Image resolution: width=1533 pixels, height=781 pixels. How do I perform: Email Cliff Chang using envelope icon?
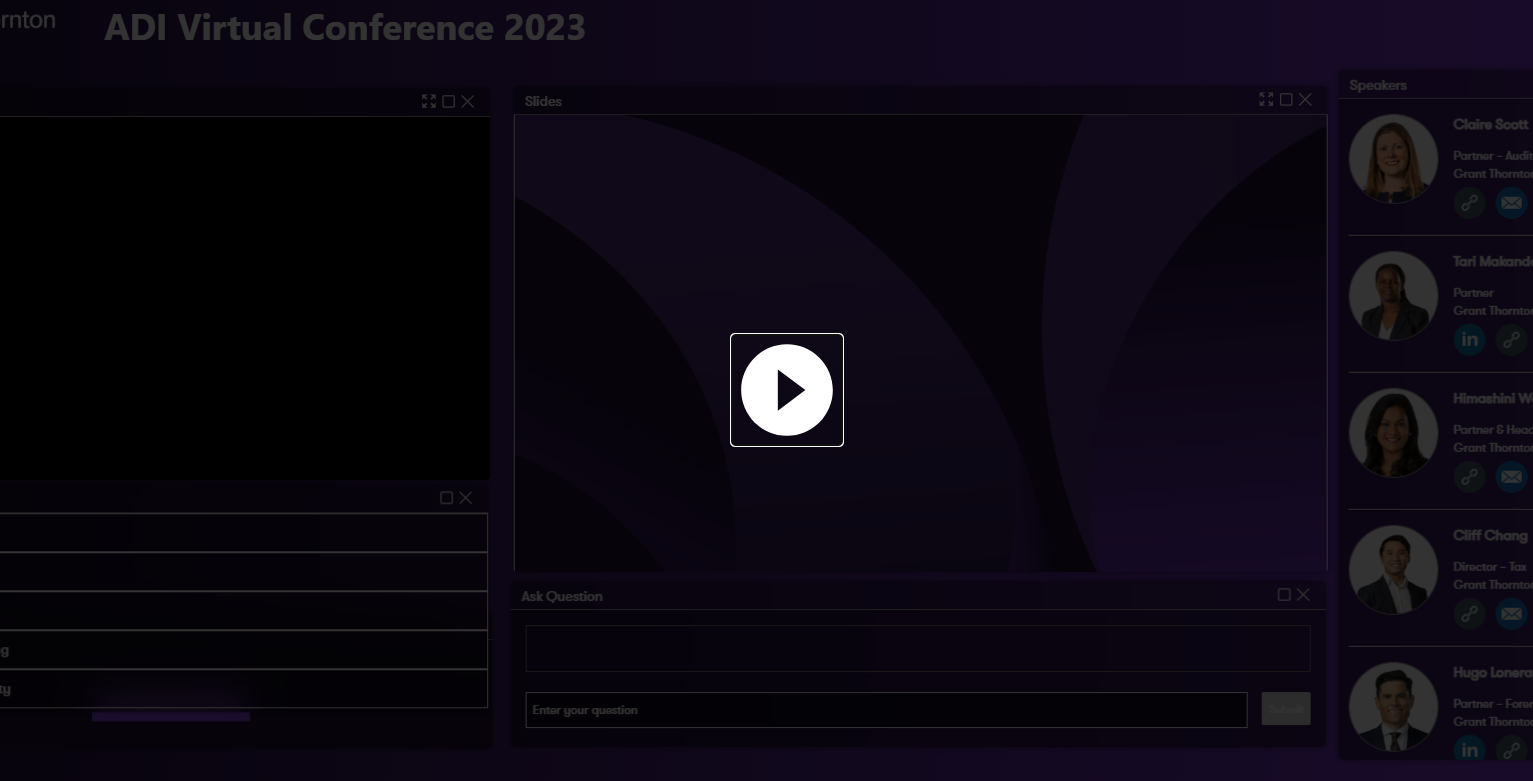[1510, 614]
